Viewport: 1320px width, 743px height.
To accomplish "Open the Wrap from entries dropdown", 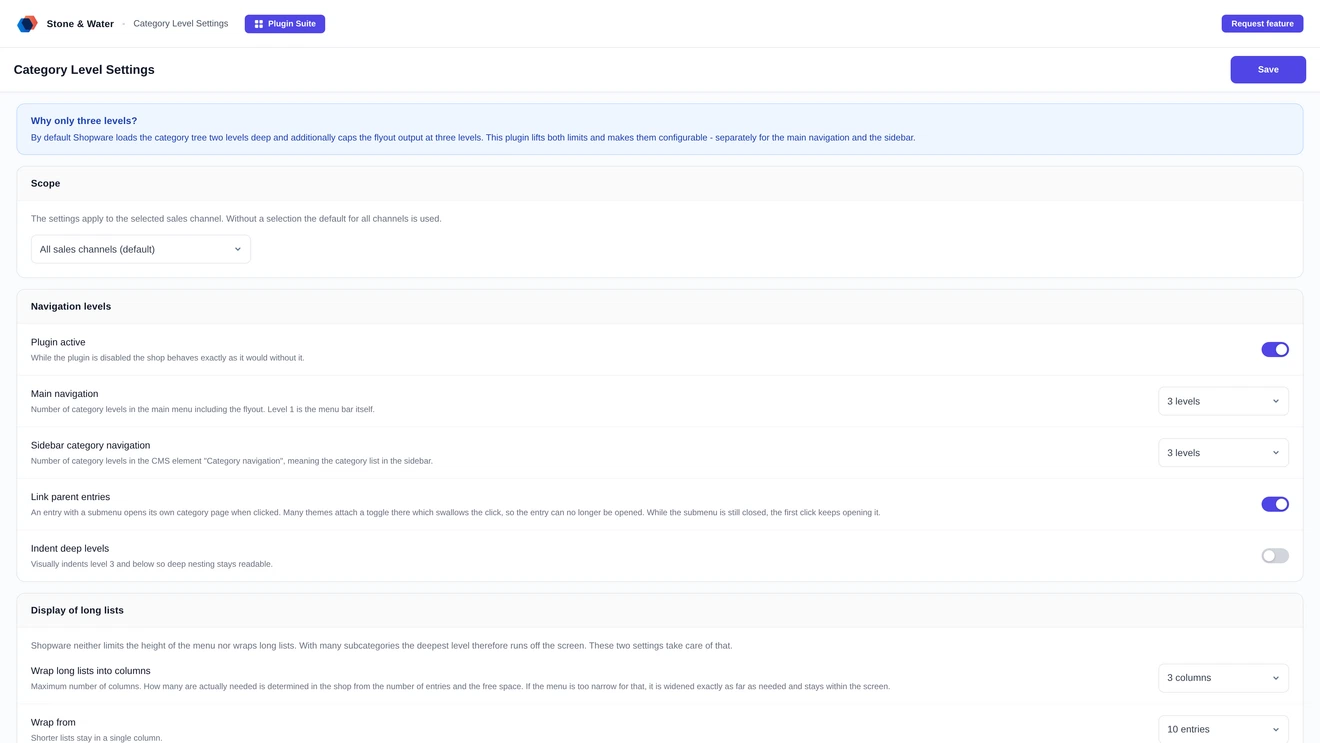I will pyautogui.click(x=1223, y=729).
